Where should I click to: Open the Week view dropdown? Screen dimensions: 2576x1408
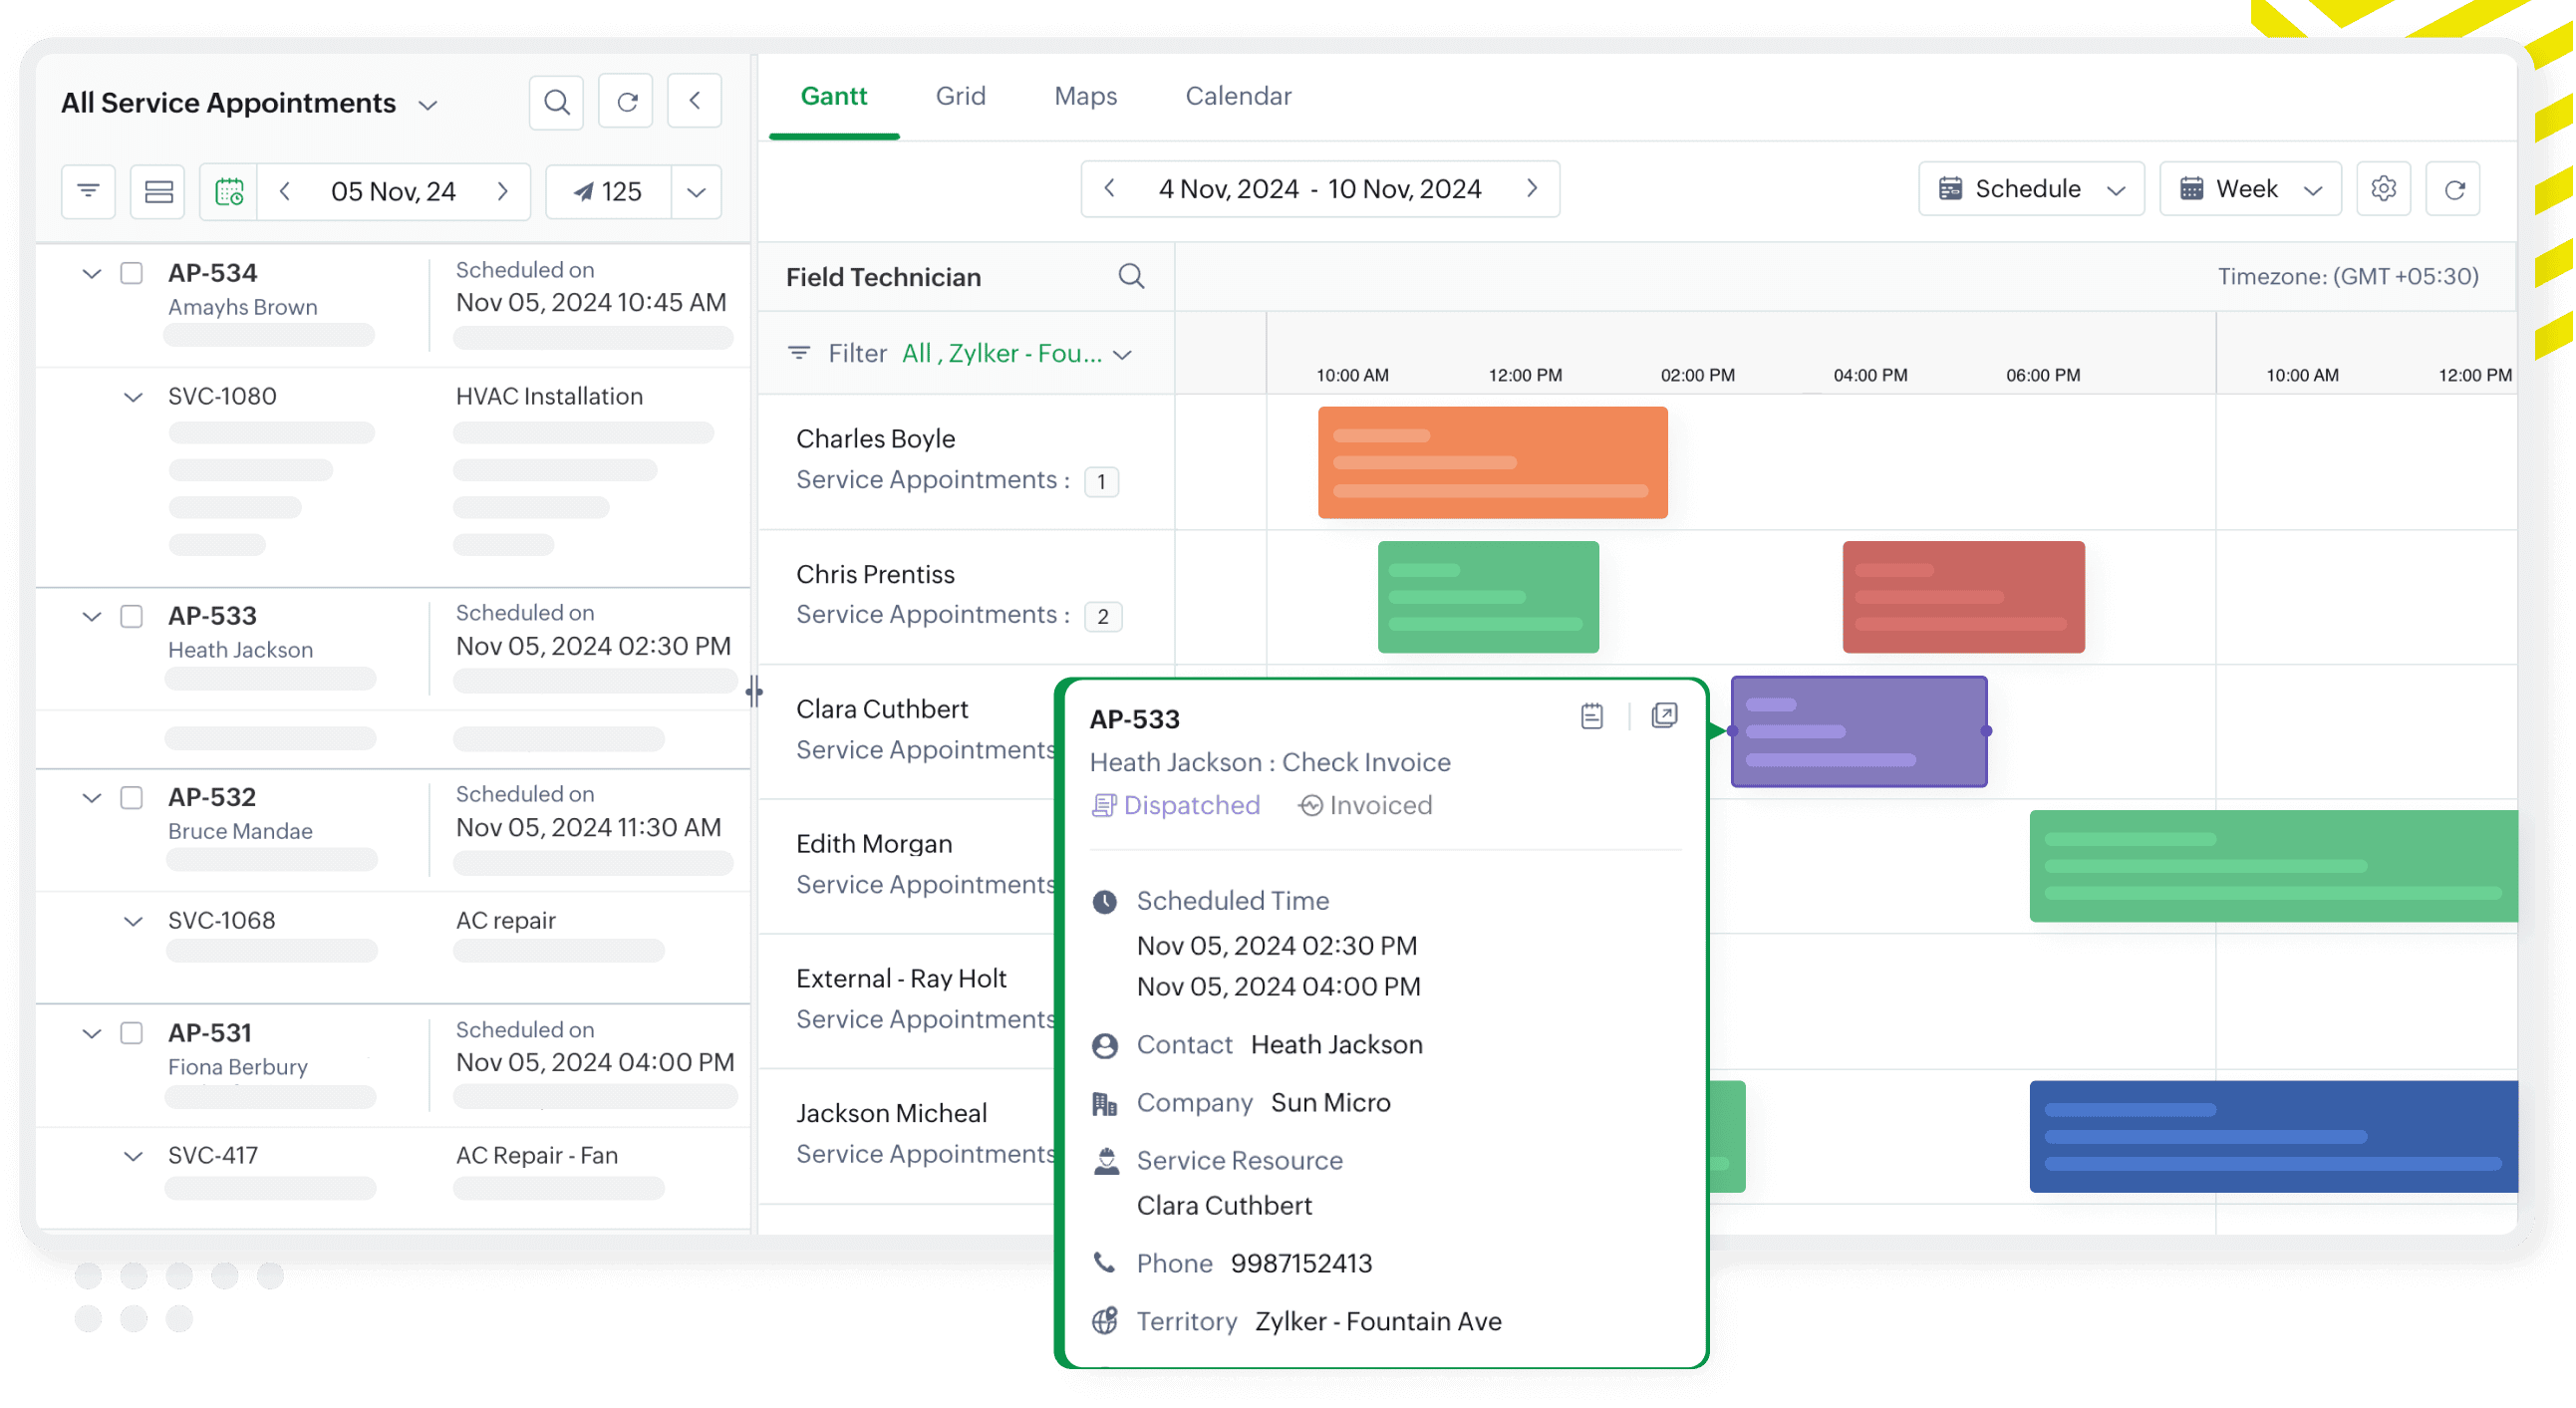coord(2250,189)
